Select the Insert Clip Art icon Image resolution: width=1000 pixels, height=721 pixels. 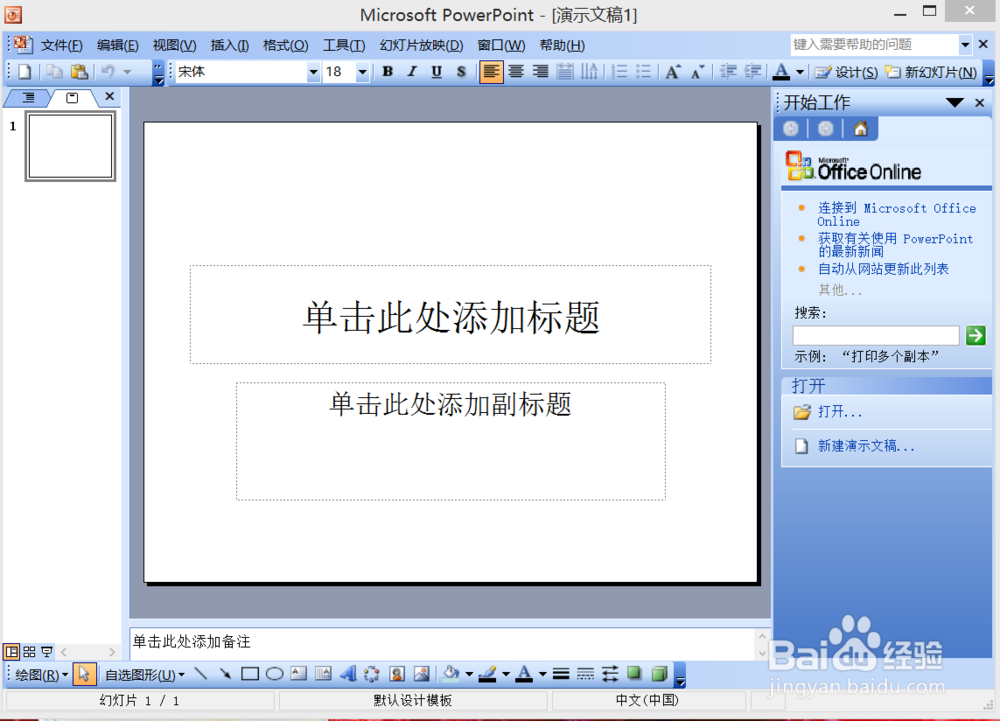click(x=397, y=674)
